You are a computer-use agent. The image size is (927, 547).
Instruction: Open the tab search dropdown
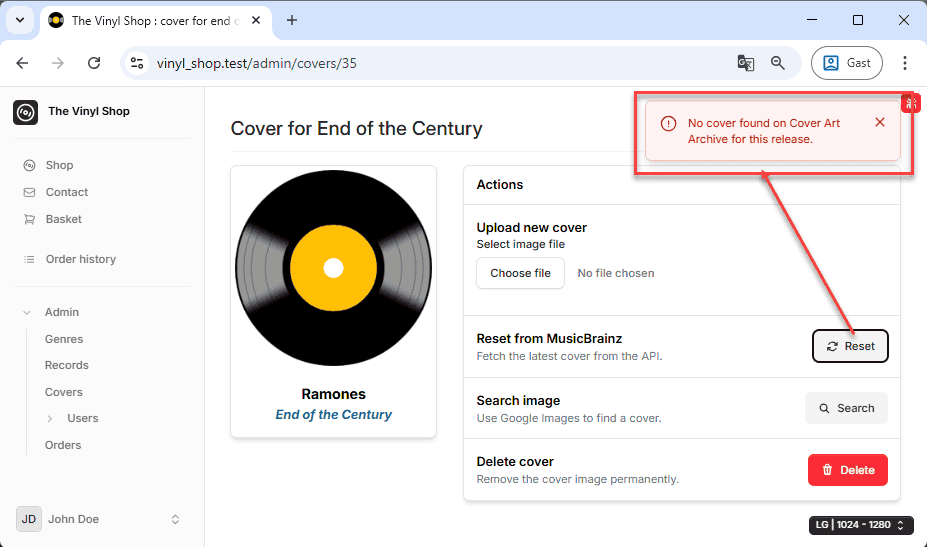20,20
